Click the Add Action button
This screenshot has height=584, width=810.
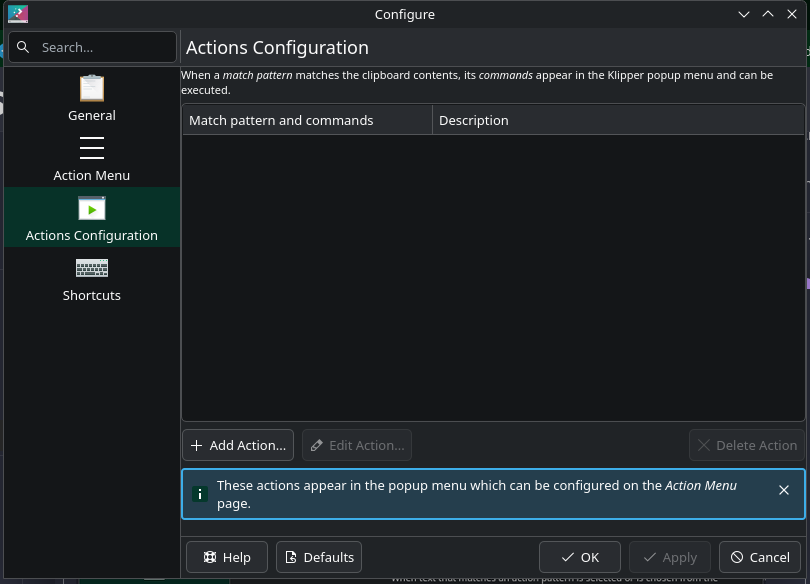238,445
